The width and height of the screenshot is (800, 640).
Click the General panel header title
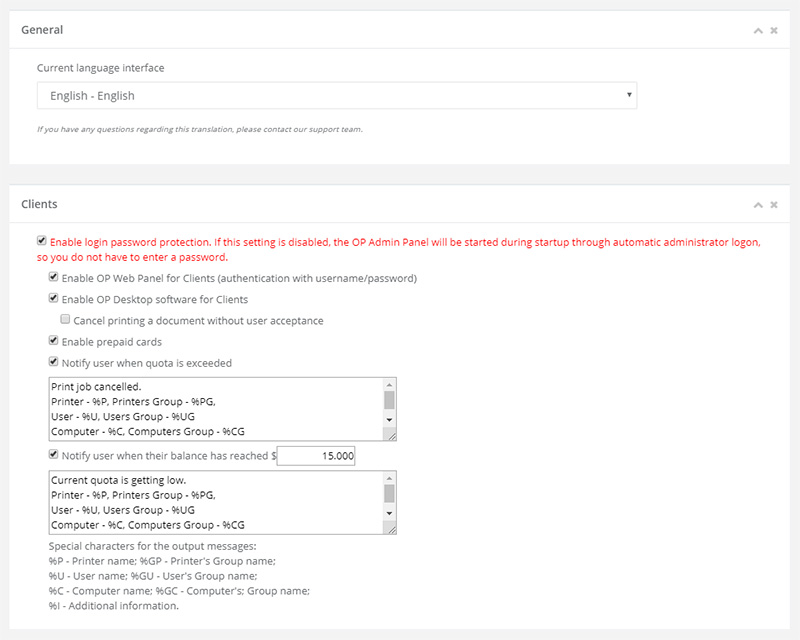[x=42, y=30]
